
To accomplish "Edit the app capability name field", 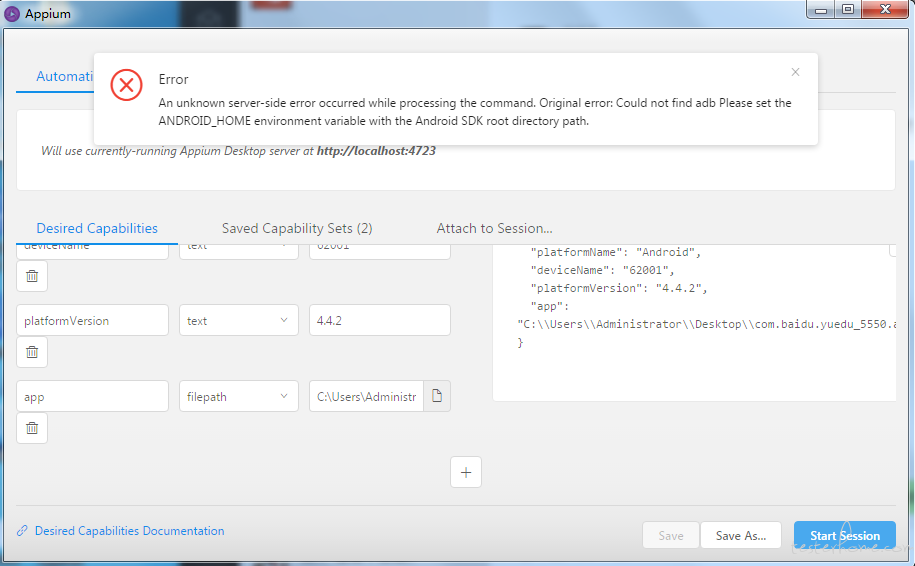I will pyautogui.click(x=92, y=396).
